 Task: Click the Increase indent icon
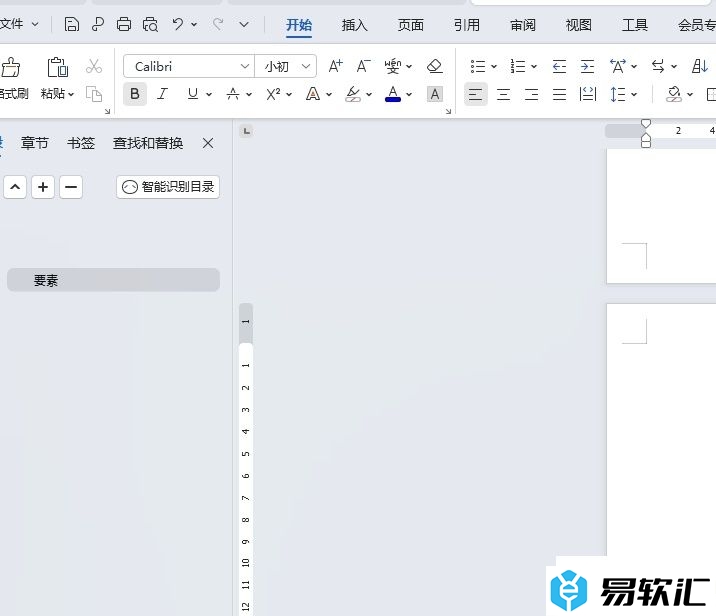pos(587,67)
